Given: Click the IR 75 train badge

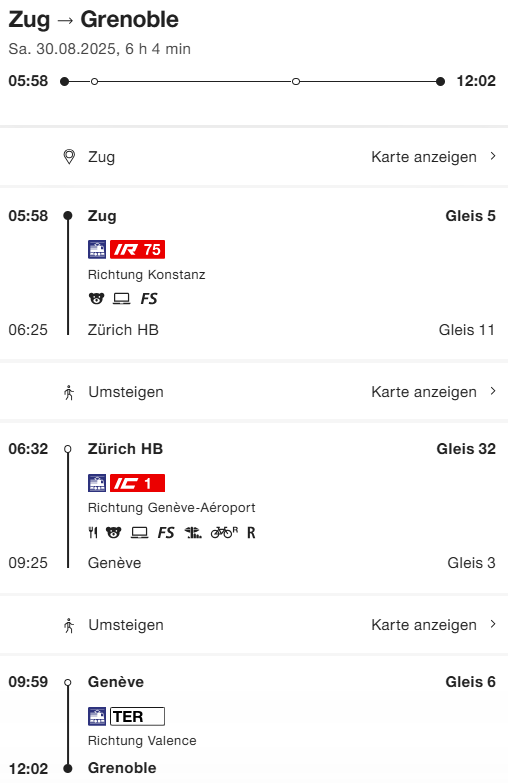Looking at the screenshot, I should click(137, 249).
